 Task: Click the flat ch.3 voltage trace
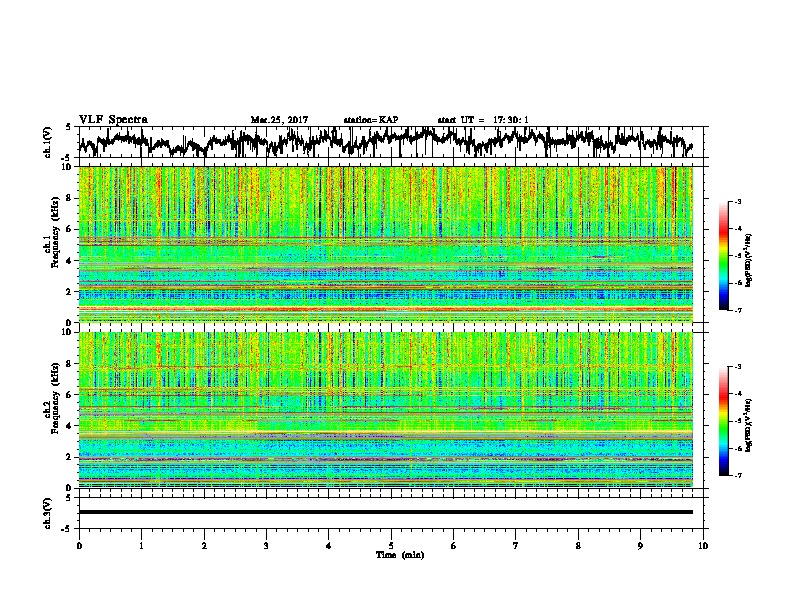(385, 512)
